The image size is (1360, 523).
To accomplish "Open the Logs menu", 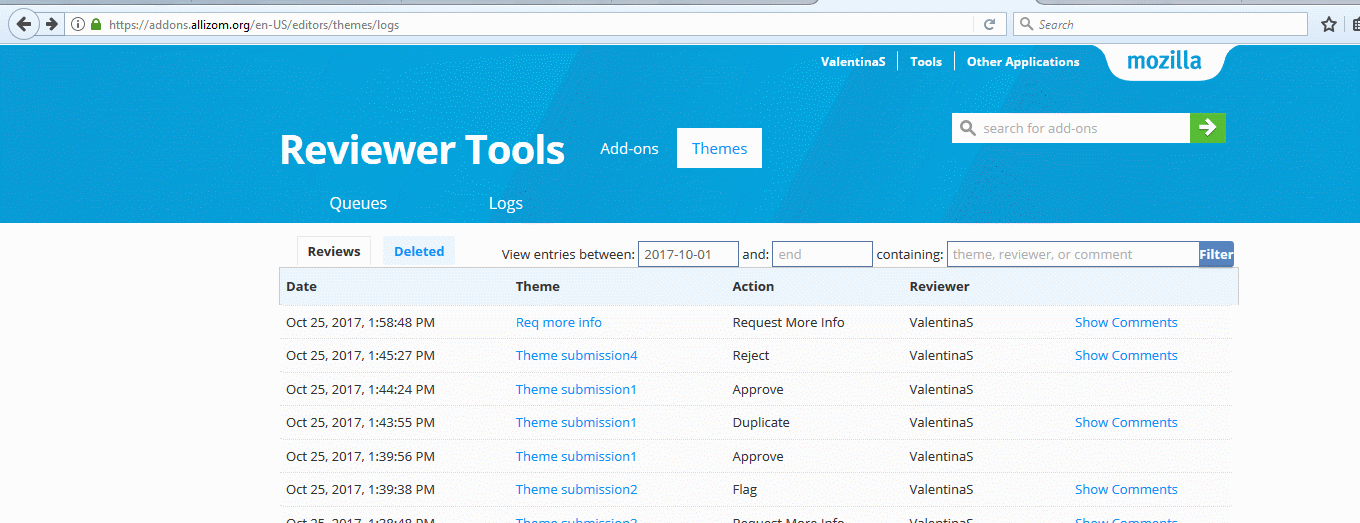I will [x=506, y=203].
